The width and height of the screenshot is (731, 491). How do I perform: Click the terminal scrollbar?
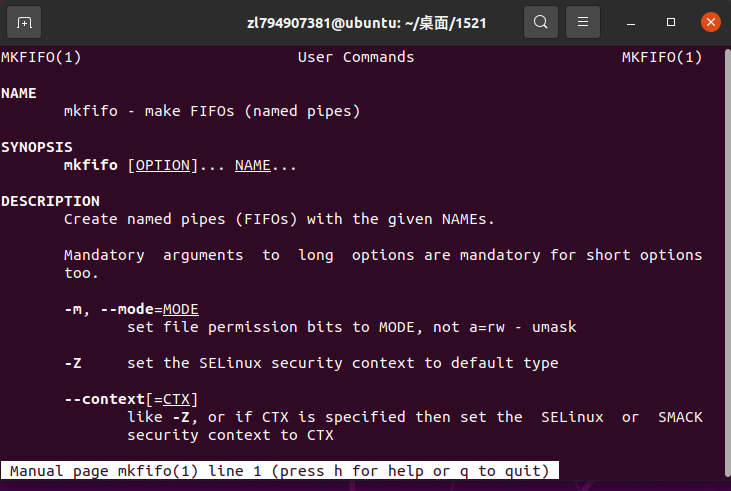click(727, 263)
